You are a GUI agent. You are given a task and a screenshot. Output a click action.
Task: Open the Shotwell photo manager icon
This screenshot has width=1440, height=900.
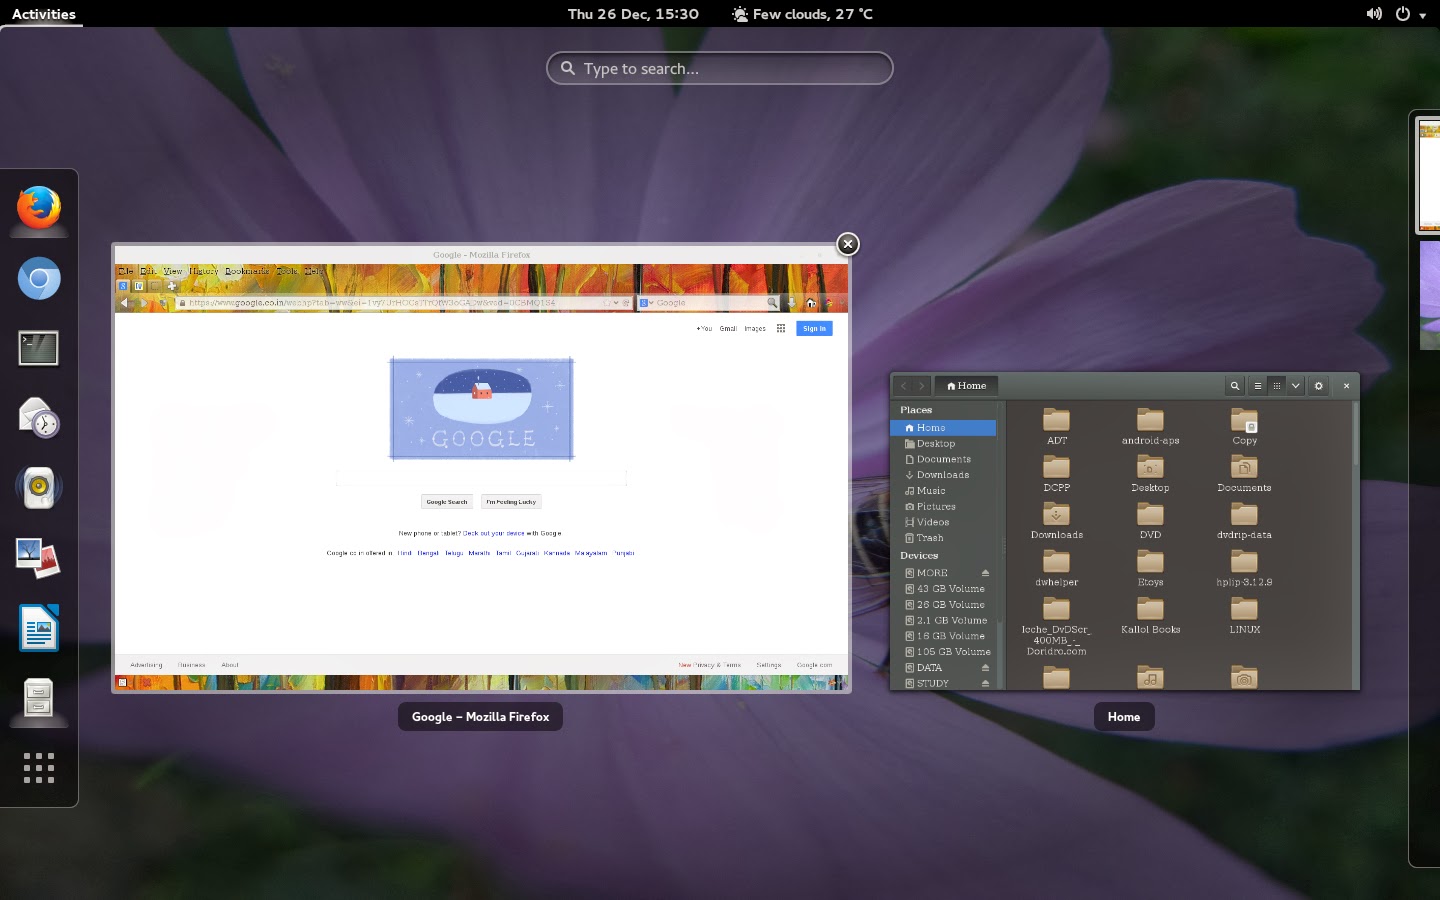(x=39, y=558)
